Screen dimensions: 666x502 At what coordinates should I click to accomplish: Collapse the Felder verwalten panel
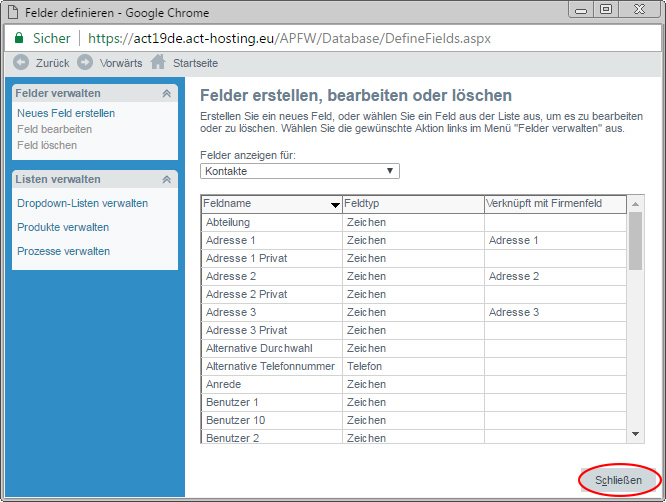(x=166, y=93)
